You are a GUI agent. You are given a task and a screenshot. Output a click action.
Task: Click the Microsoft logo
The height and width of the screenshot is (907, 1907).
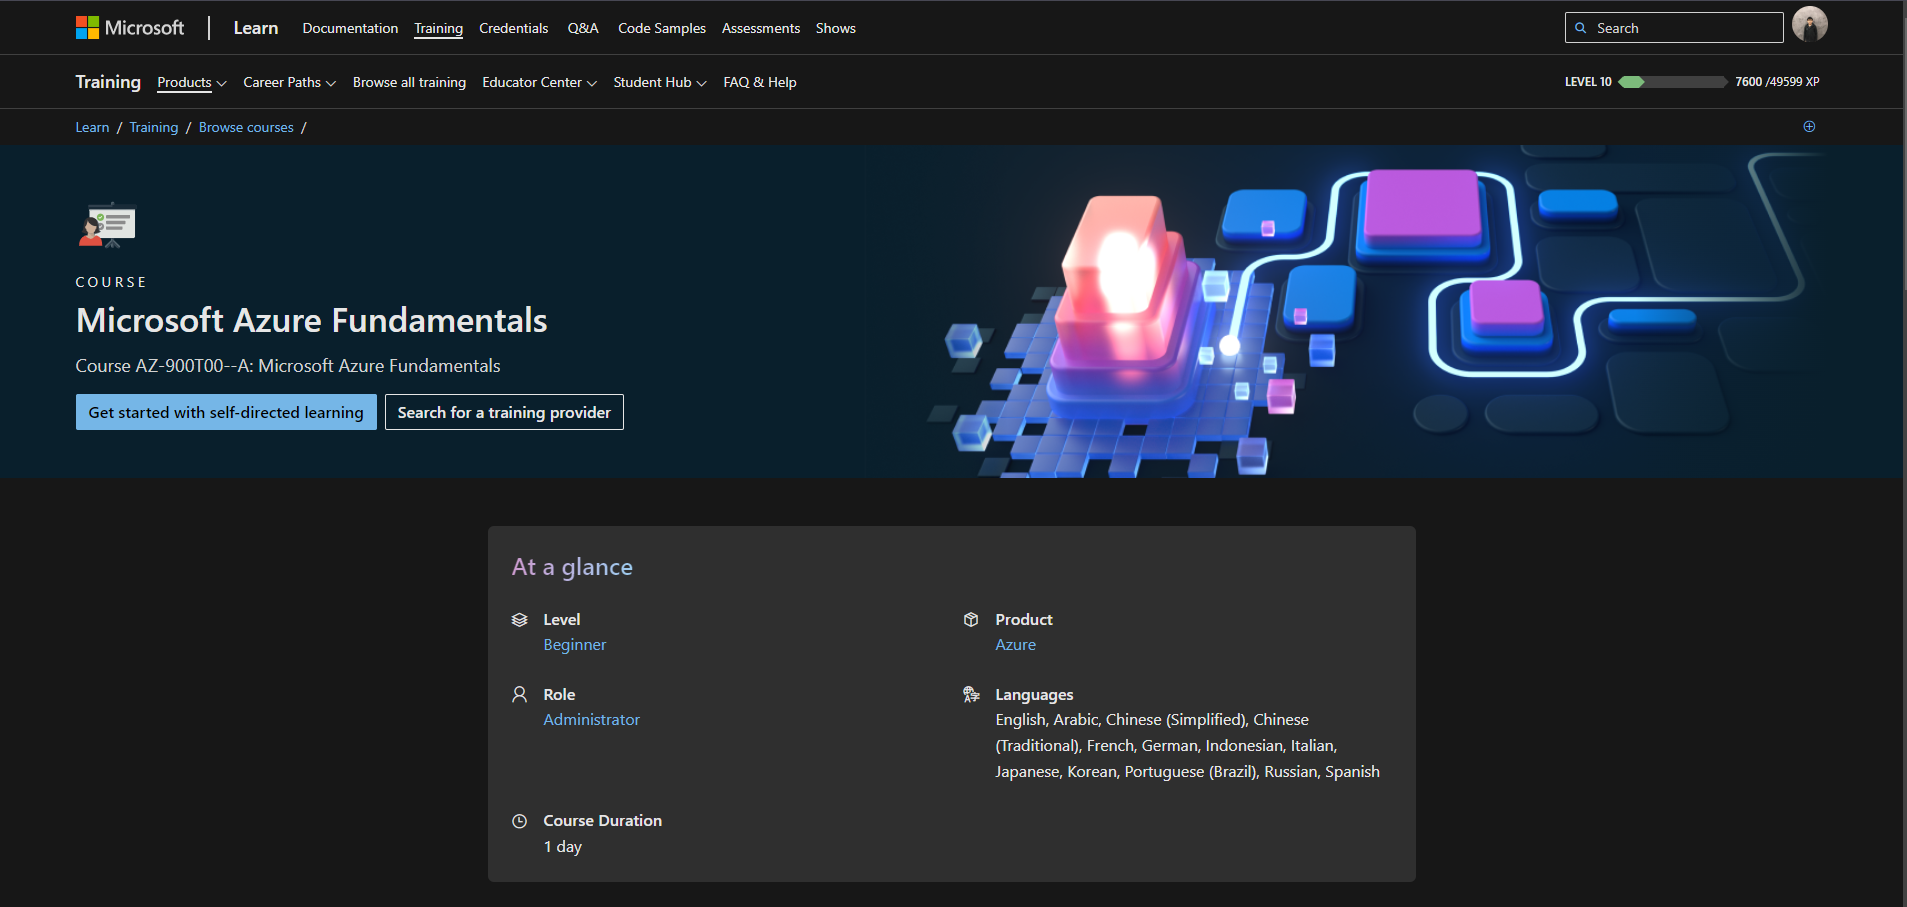[130, 28]
